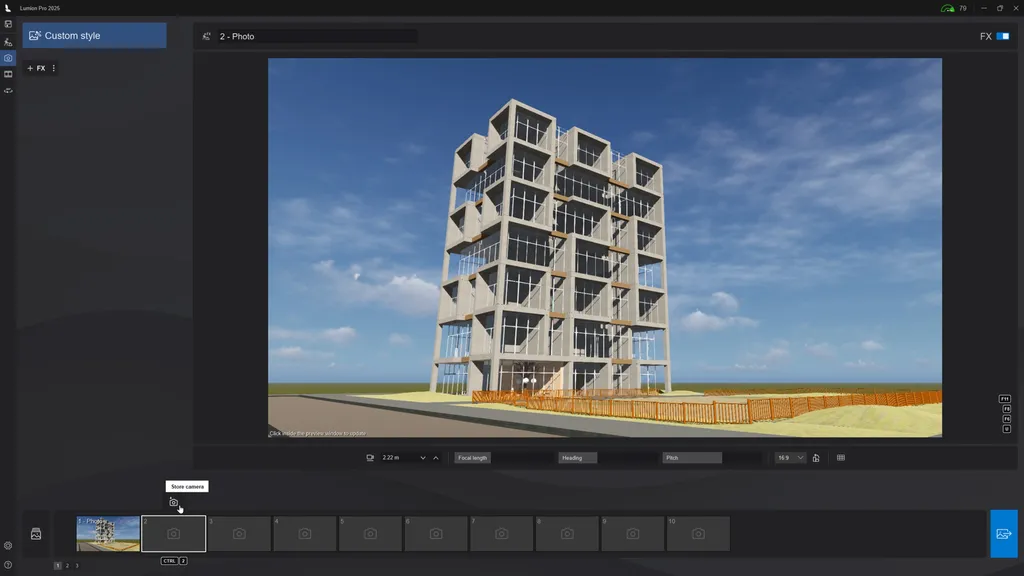This screenshot has width=1024, height=576.
Task: Open the three-dot menu next to + FX
Action: pos(56,68)
